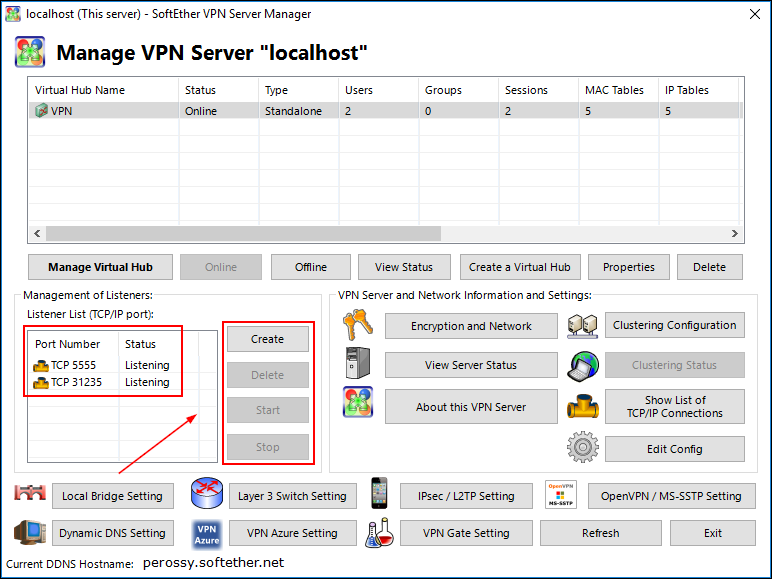The height and width of the screenshot is (579, 772).
Task: Open IPsec / L2TP Setting
Action: pos(466,496)
